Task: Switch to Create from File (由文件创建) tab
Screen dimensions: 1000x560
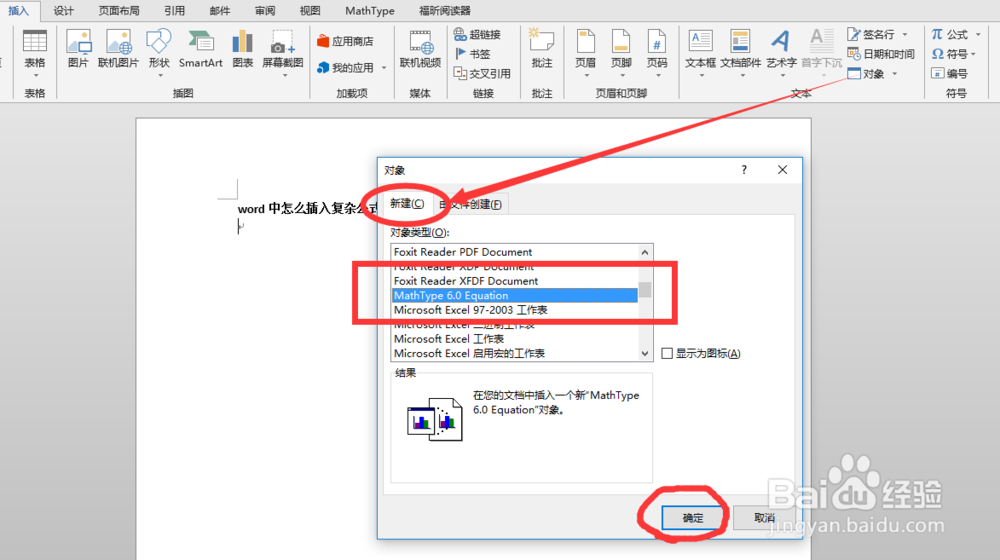Action: 471,204
